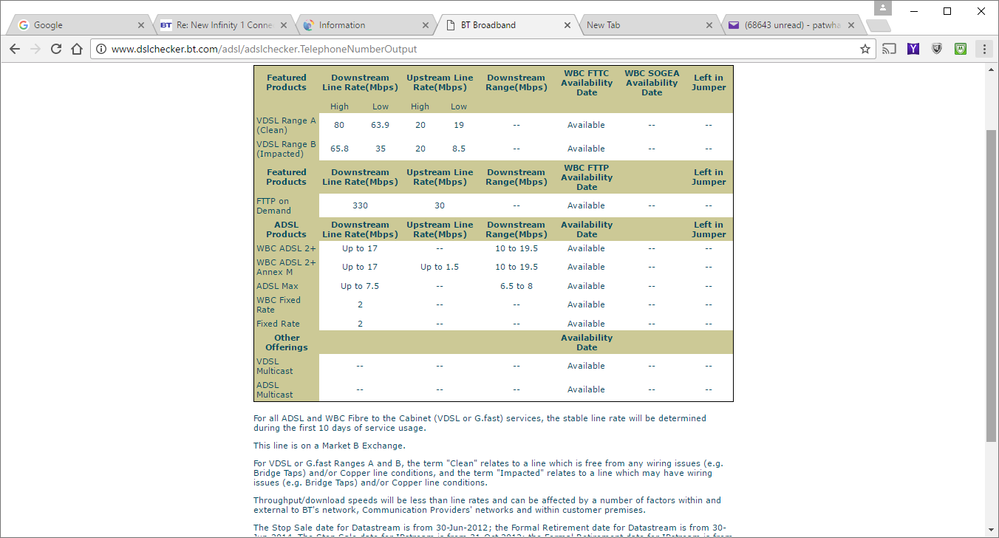Click the '6.5 to 8' downstream range
Image resolution: width=999 pixels, height=538 pixels.
[517, 286]
